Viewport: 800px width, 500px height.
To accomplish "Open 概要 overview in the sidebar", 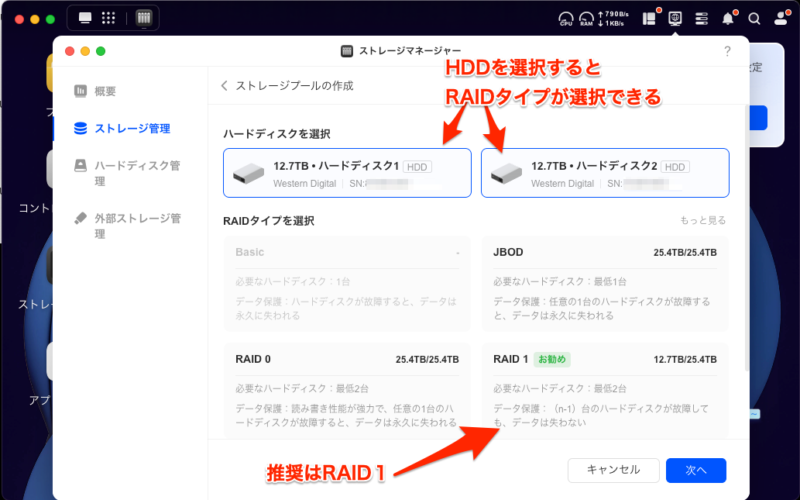I will coord(105,91).
